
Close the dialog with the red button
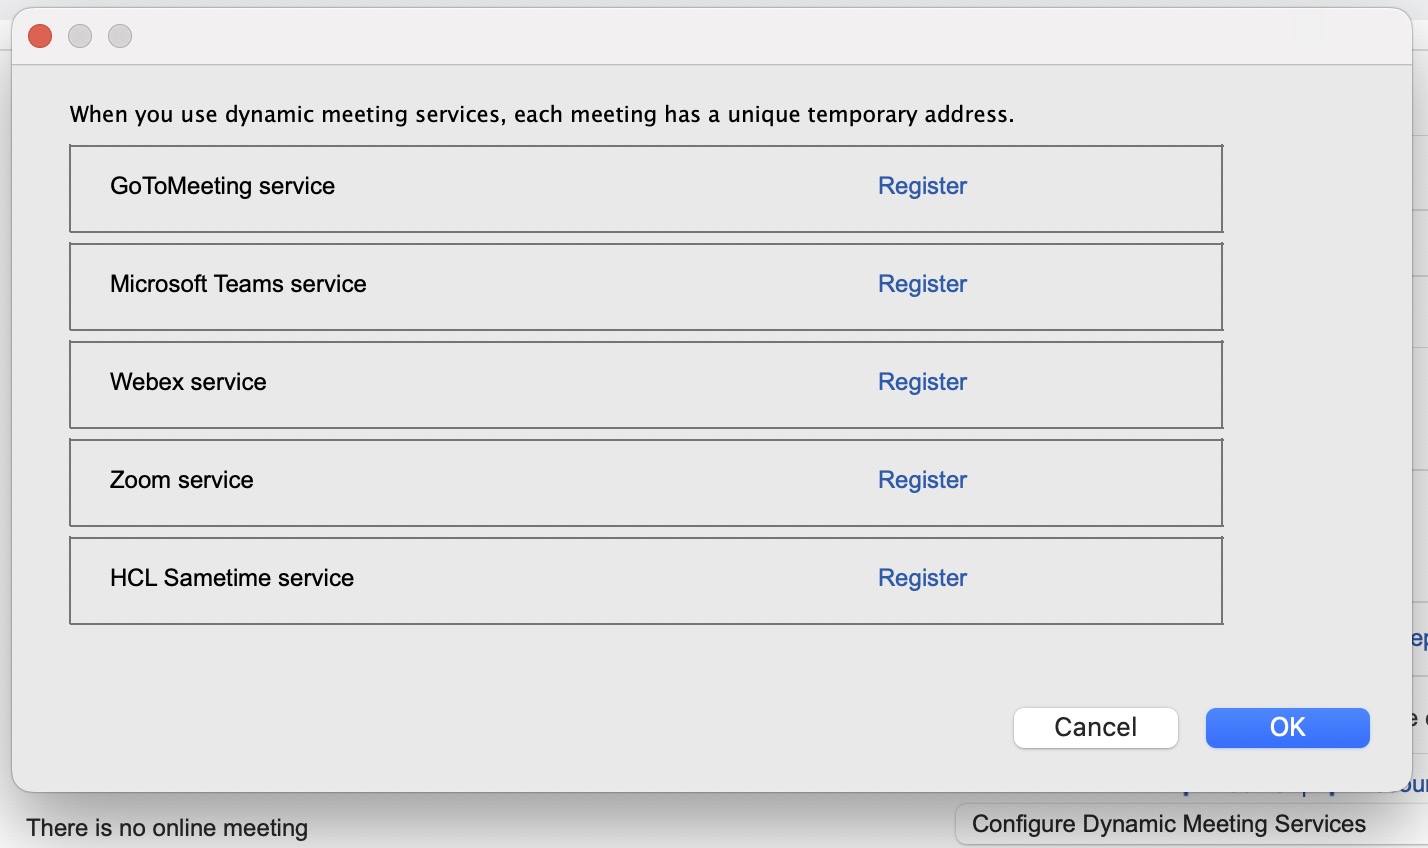tap(39, 35)
